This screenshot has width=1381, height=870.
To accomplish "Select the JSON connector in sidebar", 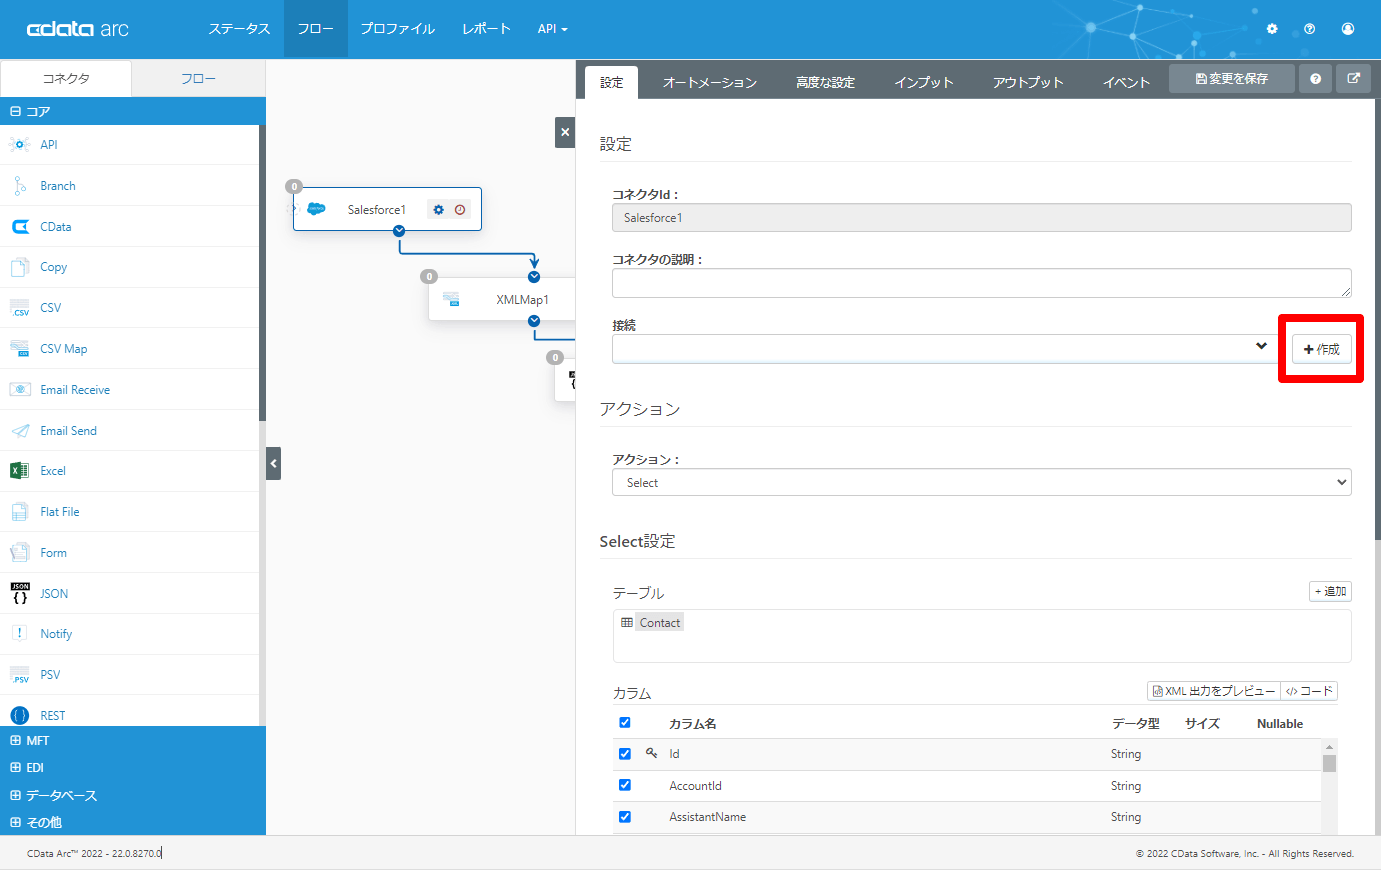I will pos(54,594).
